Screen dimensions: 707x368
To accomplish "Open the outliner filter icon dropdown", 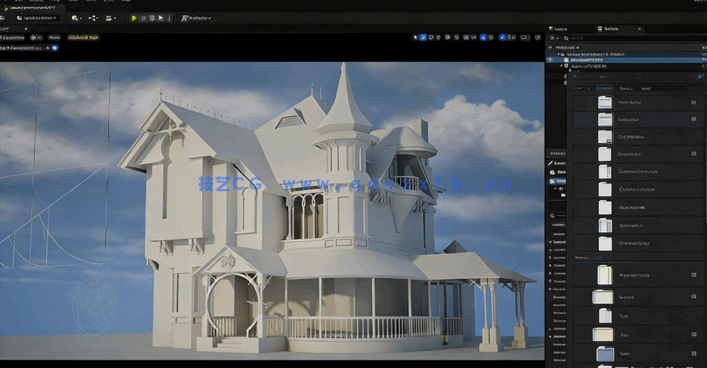I will point(554,38).
